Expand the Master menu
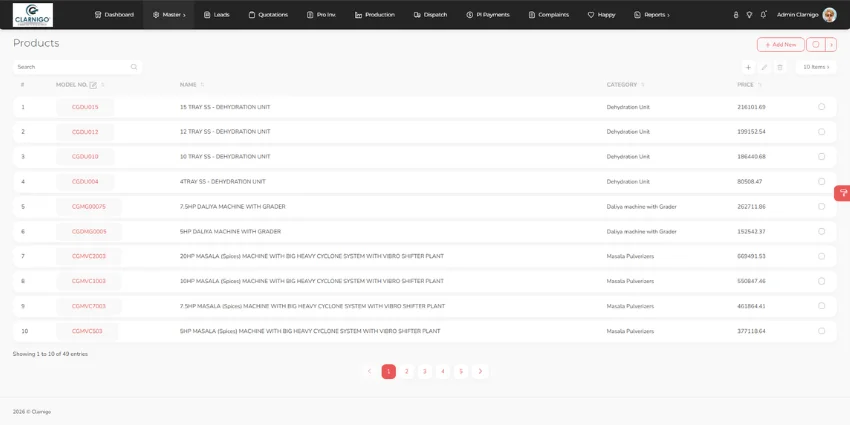Image resolution: width=850 pixels, height=425 pixels. click(169, 15)
